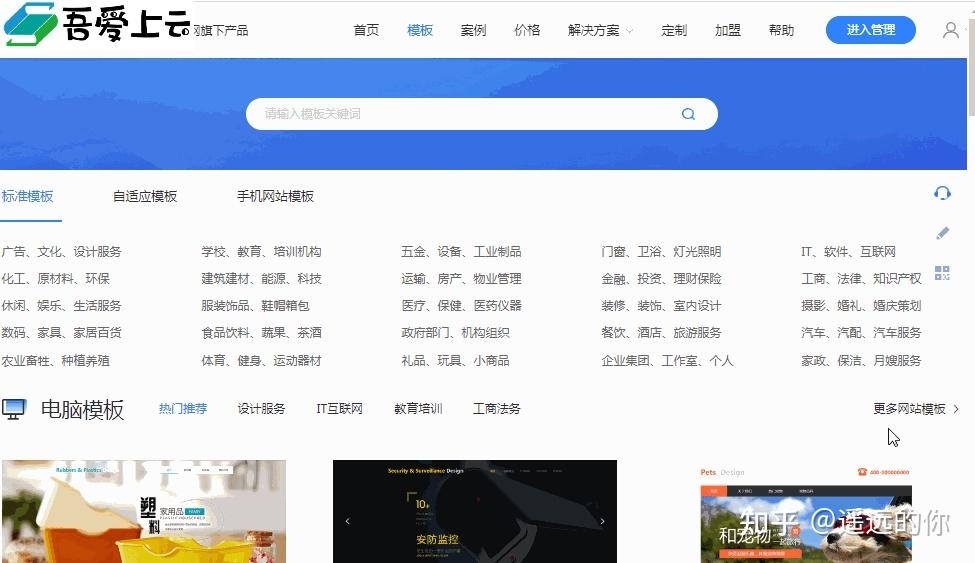The height and width of the screenshot is (563, 975).
Task: Click the 吾爱上云 logo
Action: click(x=97, y=24)
